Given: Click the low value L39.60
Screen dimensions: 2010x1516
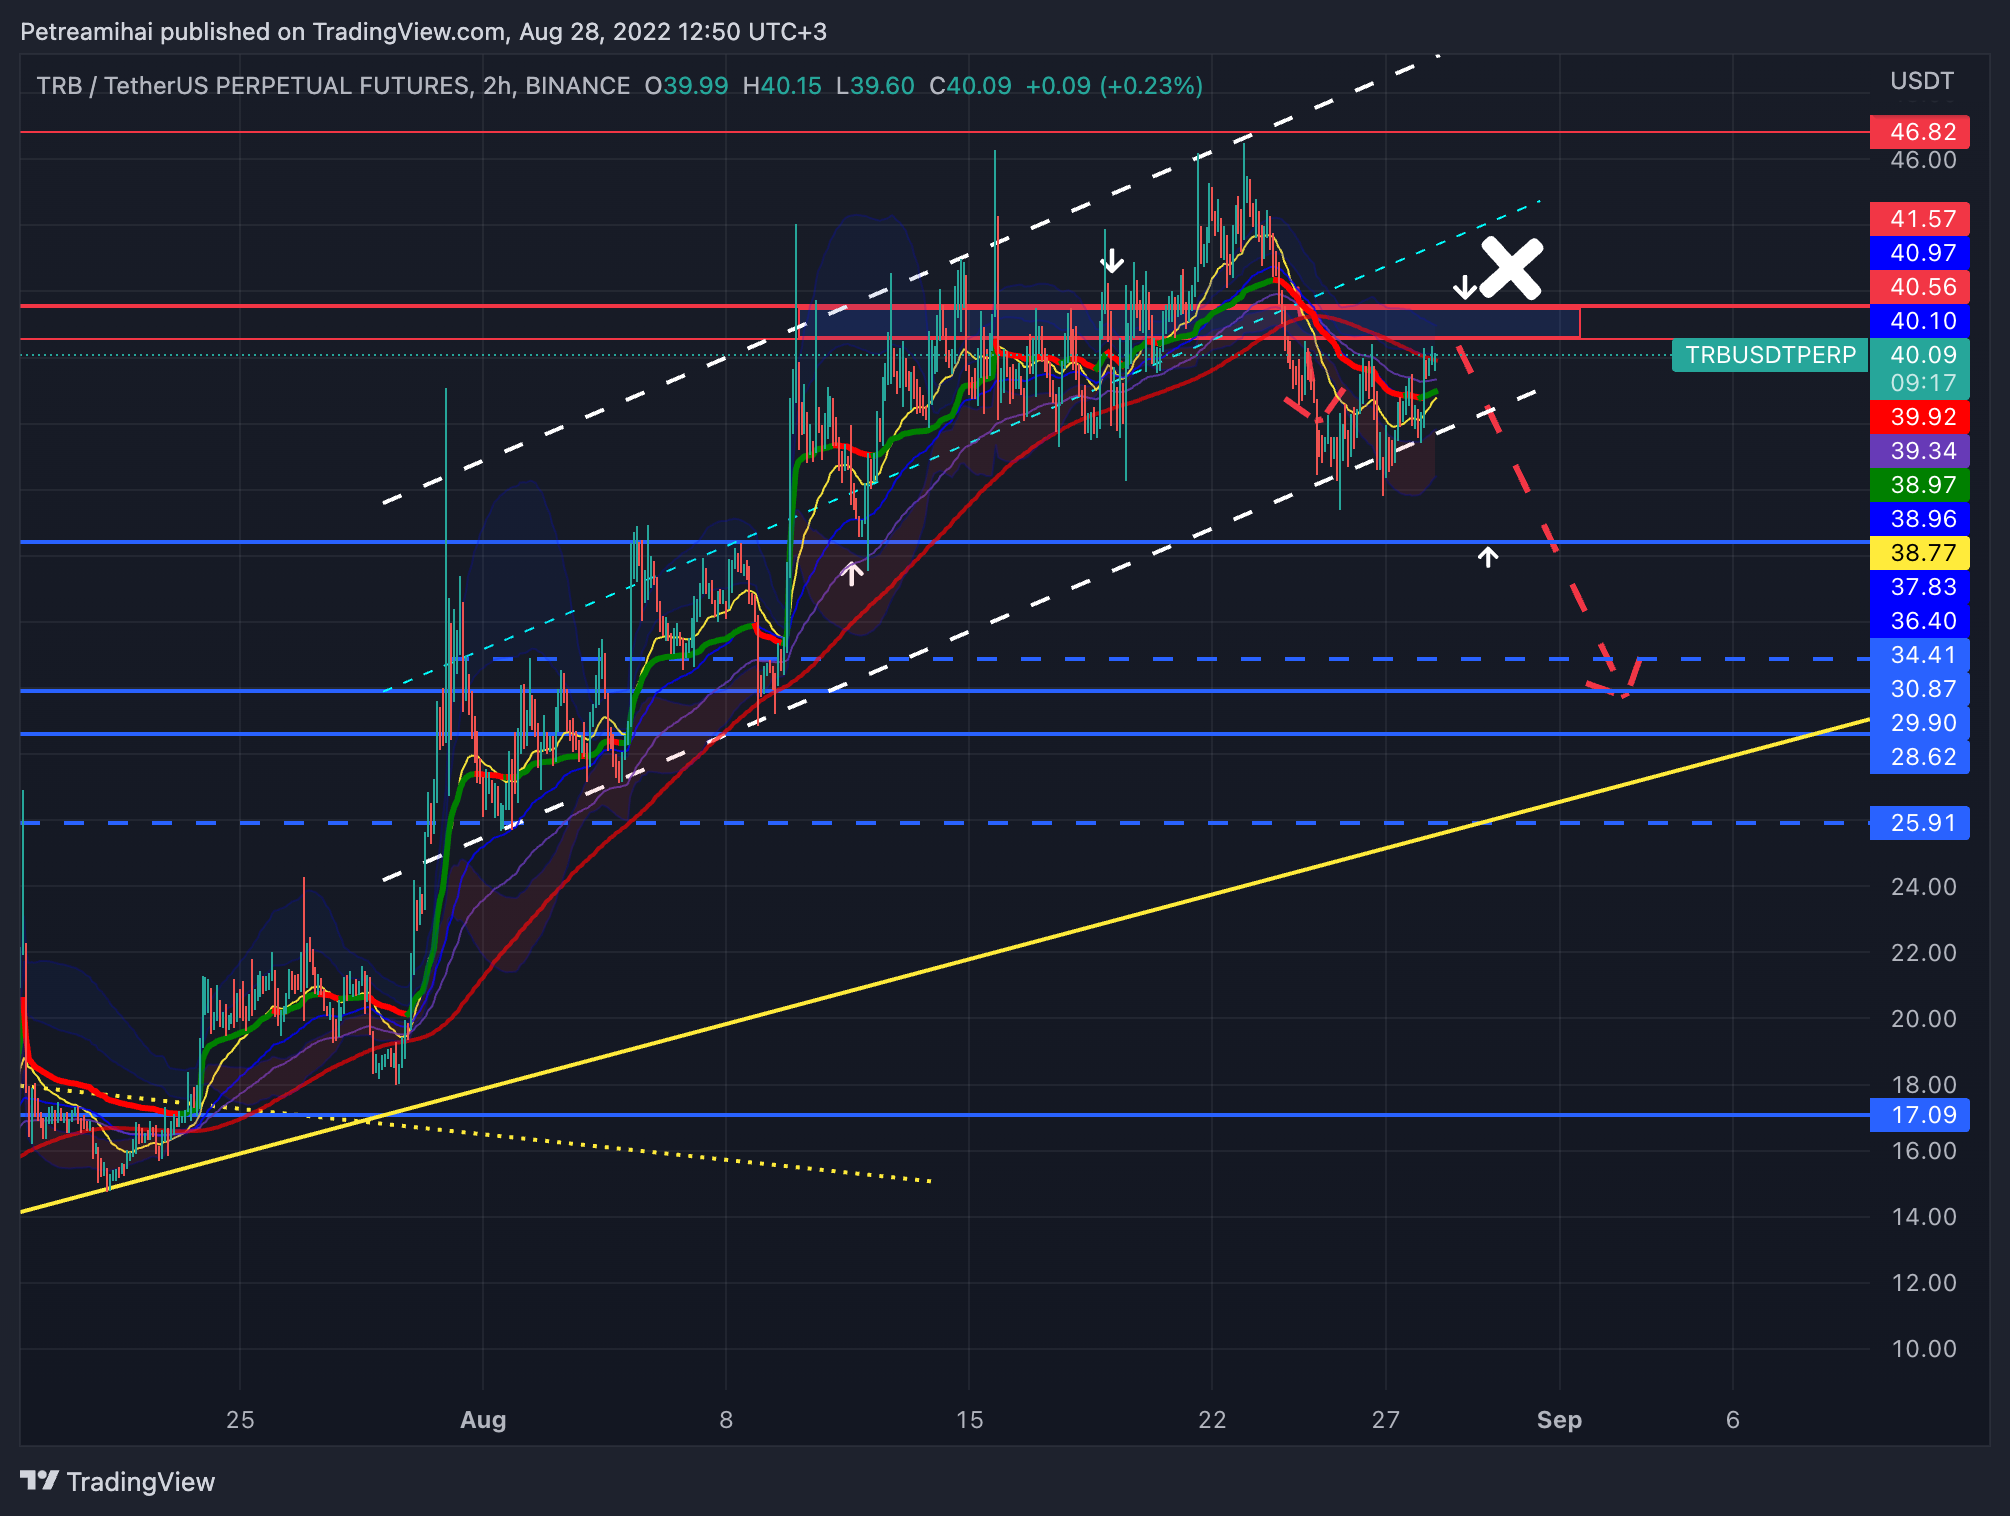Looking at the screenshot, I should [x=875, y=86].
